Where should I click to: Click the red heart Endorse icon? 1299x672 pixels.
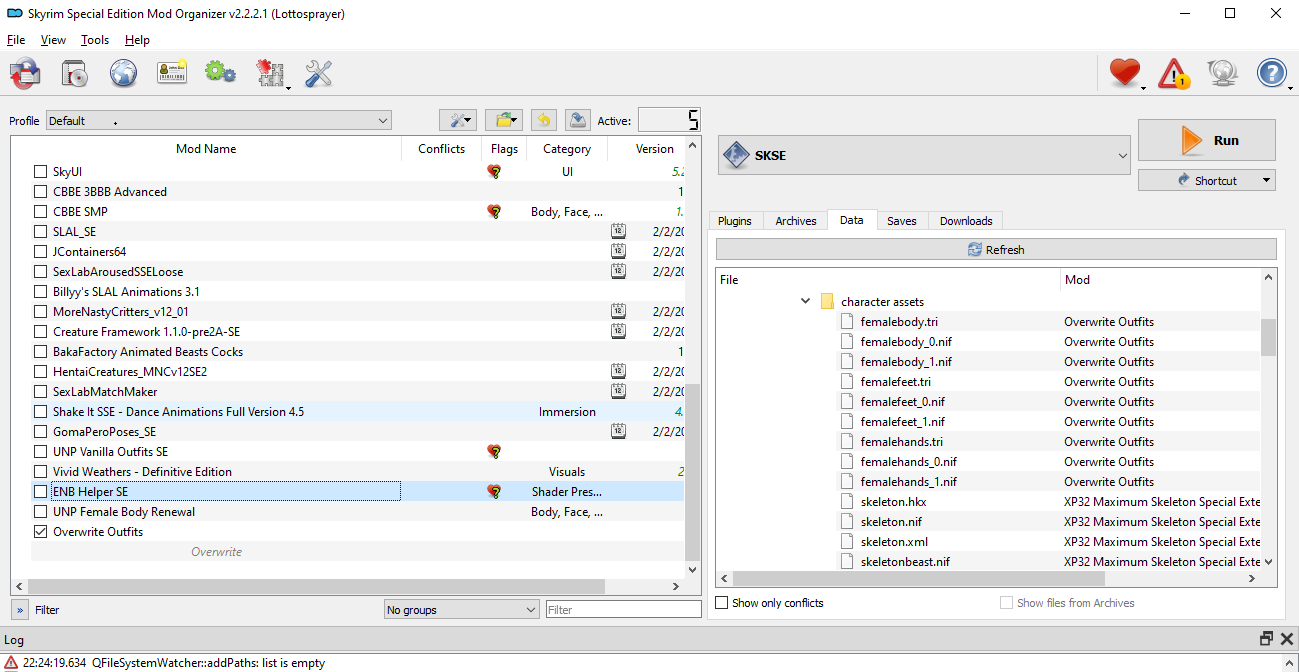click(x=1125, y=73)
